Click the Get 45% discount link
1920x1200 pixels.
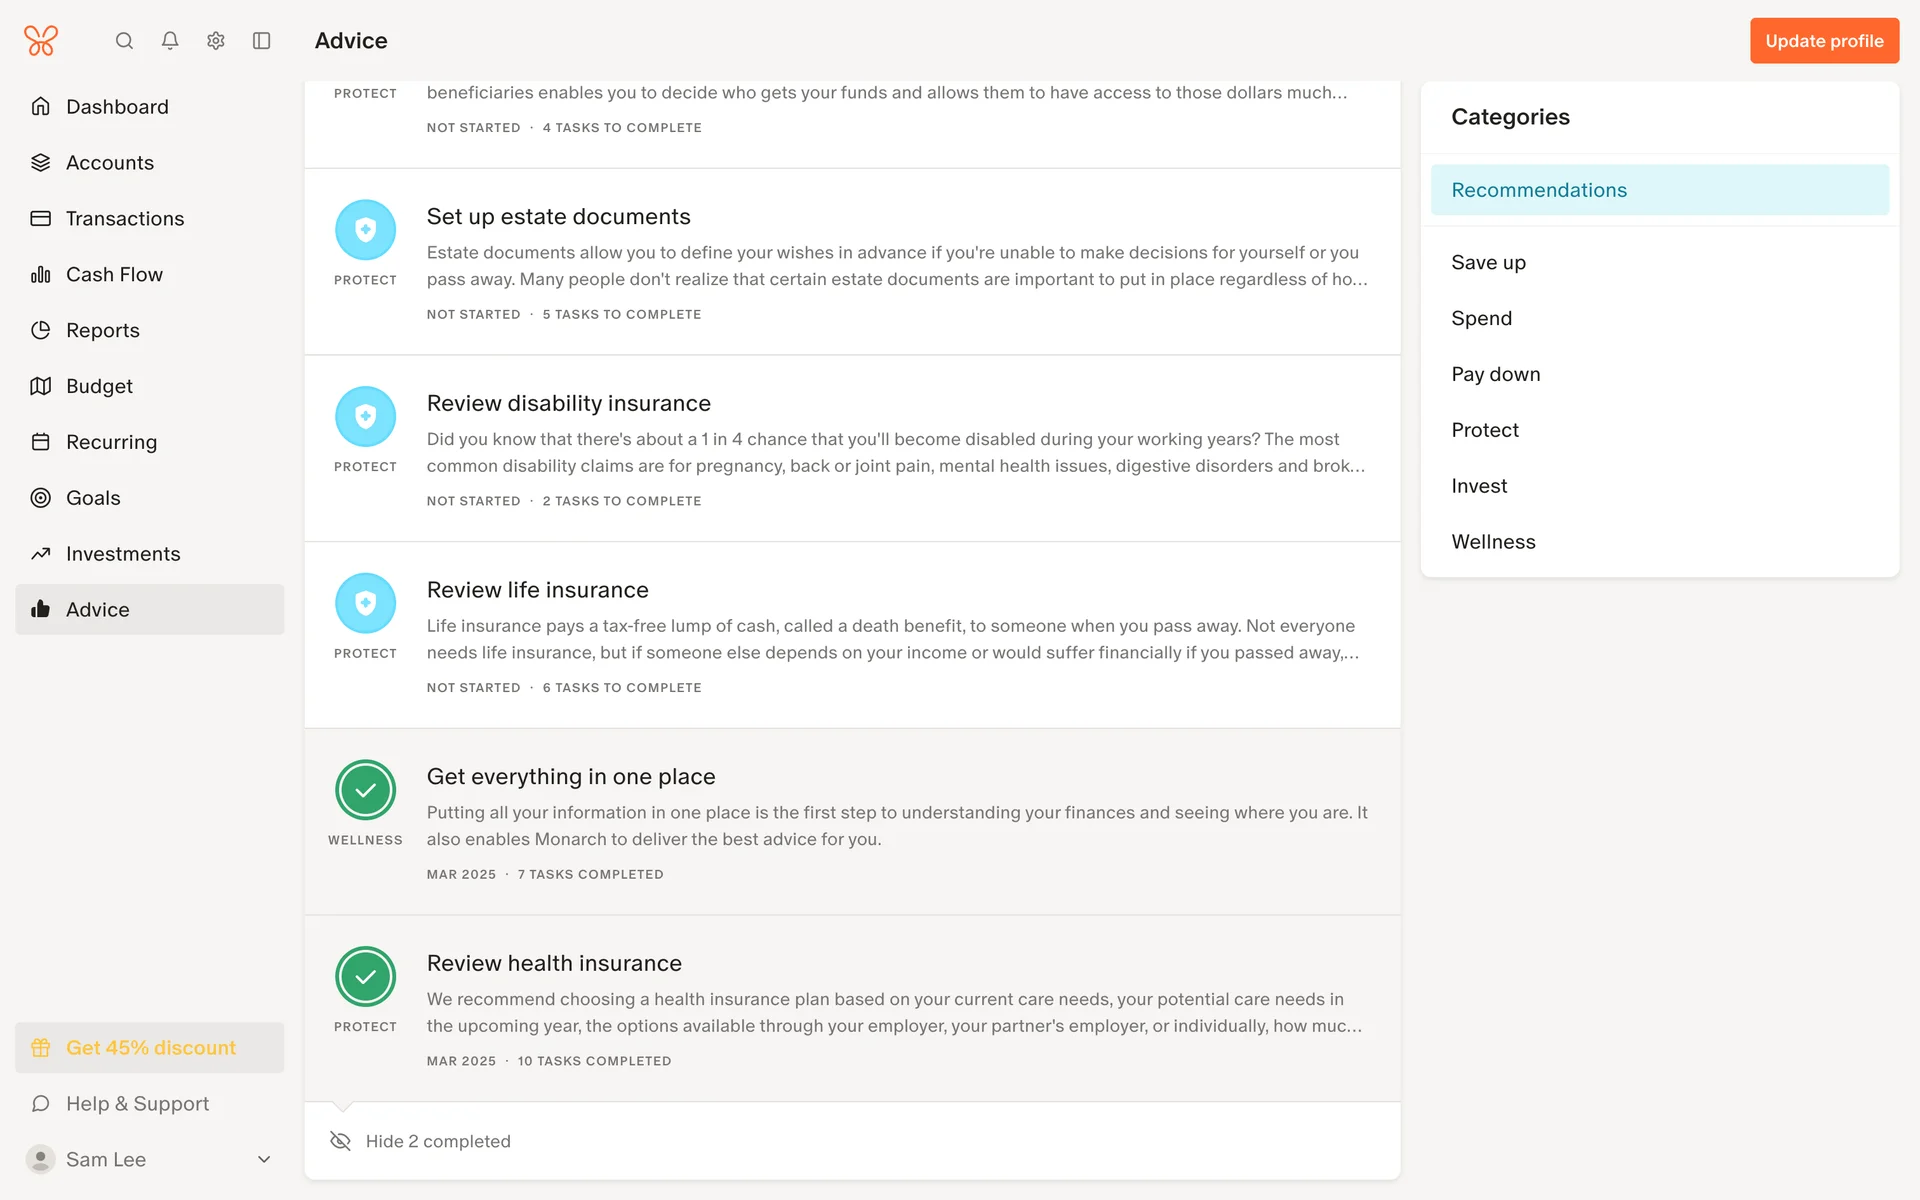point(150,1047)
